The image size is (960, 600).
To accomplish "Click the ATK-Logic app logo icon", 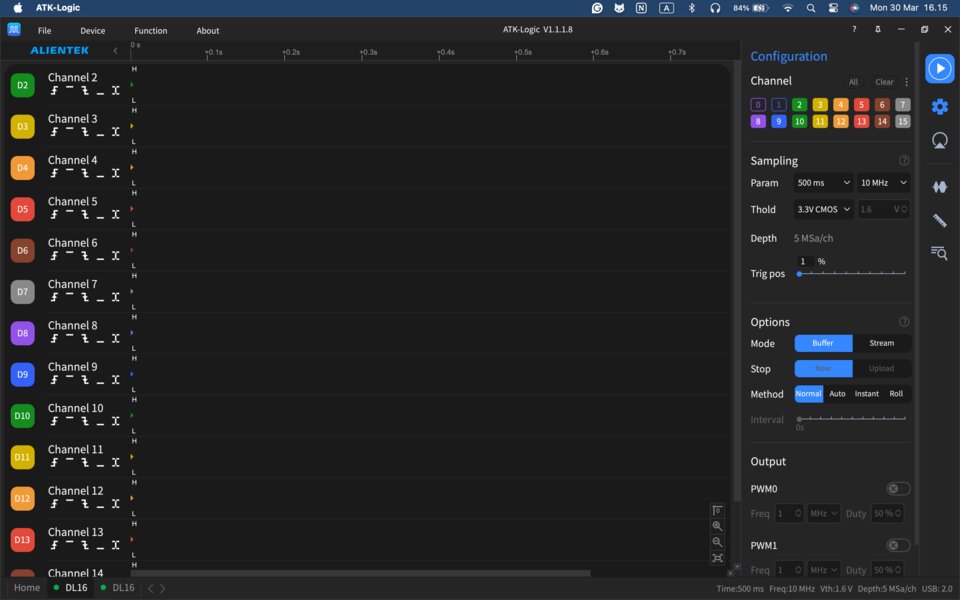I will [14, 29].
